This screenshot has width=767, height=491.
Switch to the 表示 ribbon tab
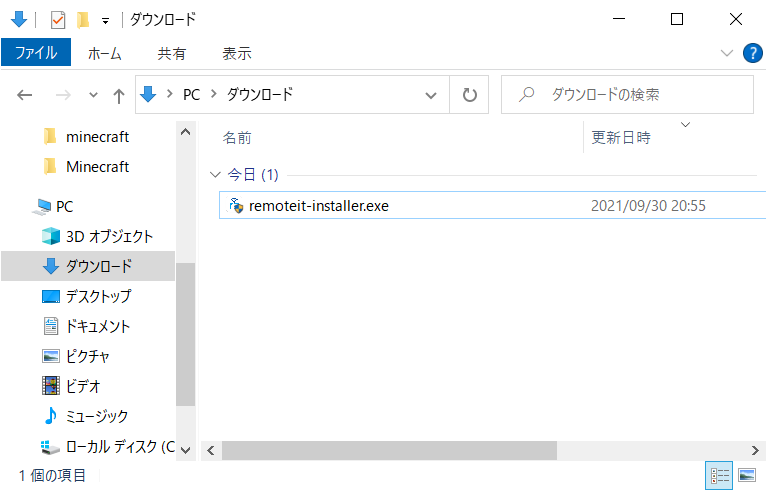pos(237,53)
